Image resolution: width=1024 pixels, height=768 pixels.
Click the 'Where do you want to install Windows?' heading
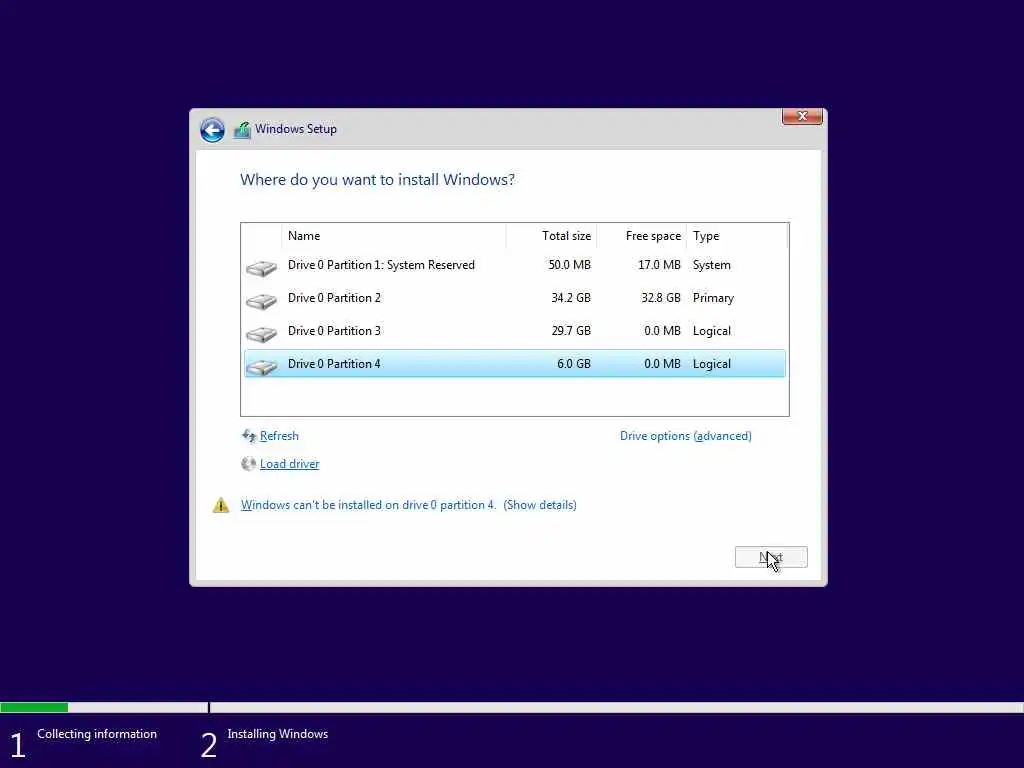[x=377, y=180]
